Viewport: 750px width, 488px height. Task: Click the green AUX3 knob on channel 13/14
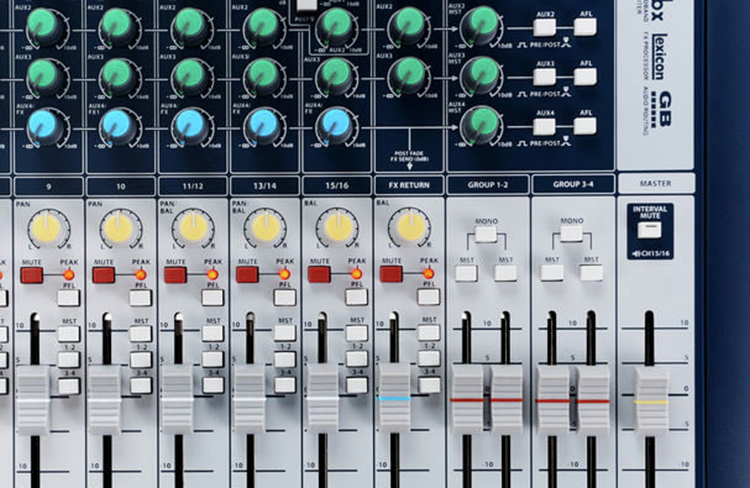coord(263,76)
